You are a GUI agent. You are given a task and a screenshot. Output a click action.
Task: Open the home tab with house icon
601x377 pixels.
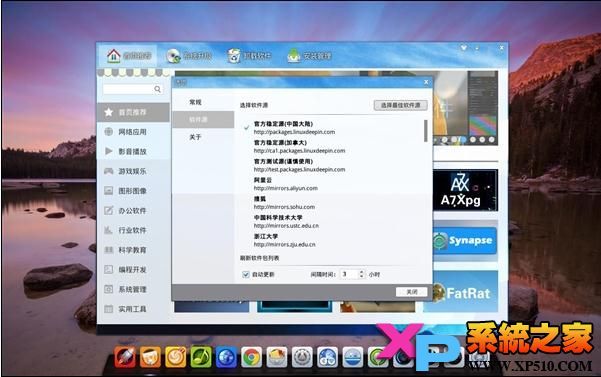[x=129, y=56]
